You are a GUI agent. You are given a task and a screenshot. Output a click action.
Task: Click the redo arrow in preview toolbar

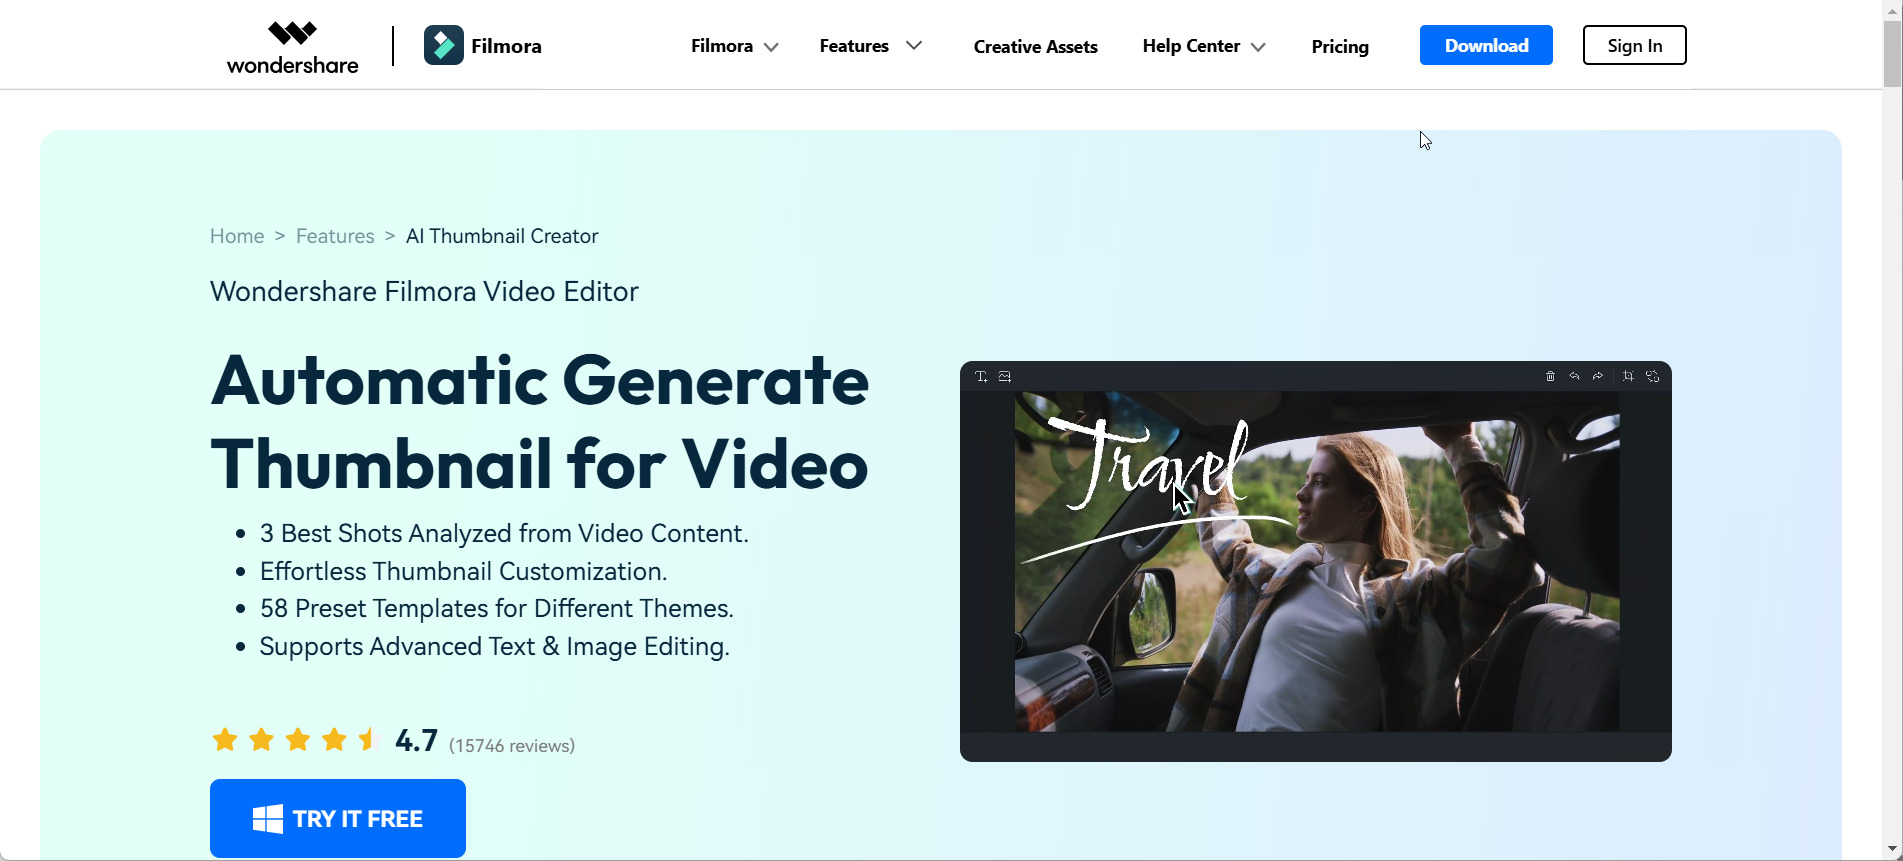(1598, 376)
